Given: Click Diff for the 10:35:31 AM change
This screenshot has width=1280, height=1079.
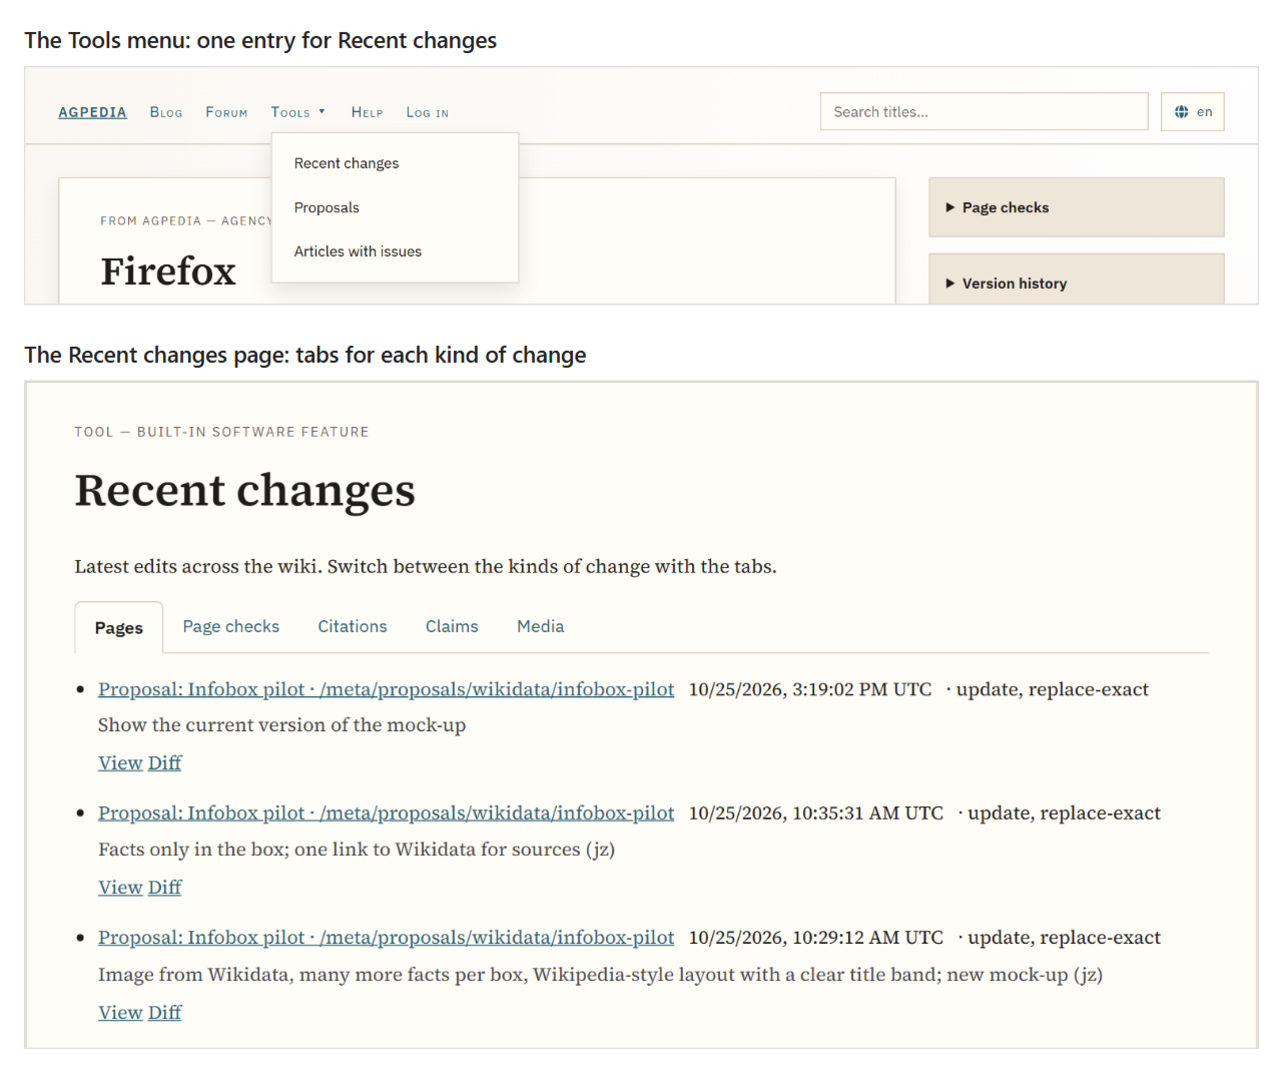Looking at the screenshot, I should [165, 887].
